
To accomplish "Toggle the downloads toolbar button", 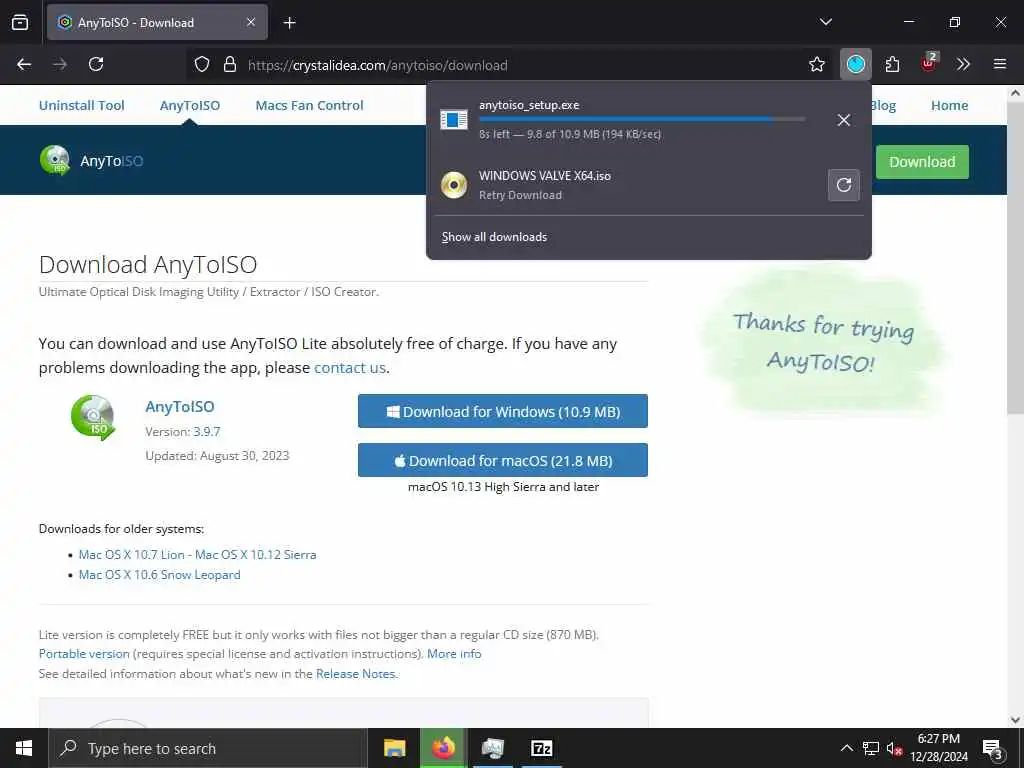I will coord(856,64).
